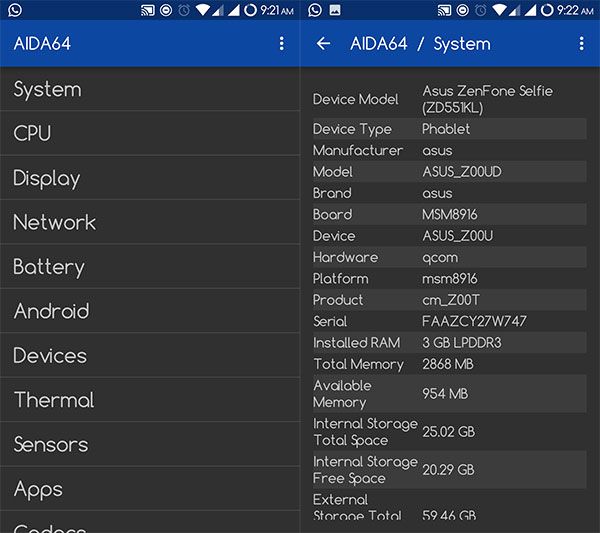Select the Platform msm8916 row
Screen dimensions: 600x533
(450, 279)
